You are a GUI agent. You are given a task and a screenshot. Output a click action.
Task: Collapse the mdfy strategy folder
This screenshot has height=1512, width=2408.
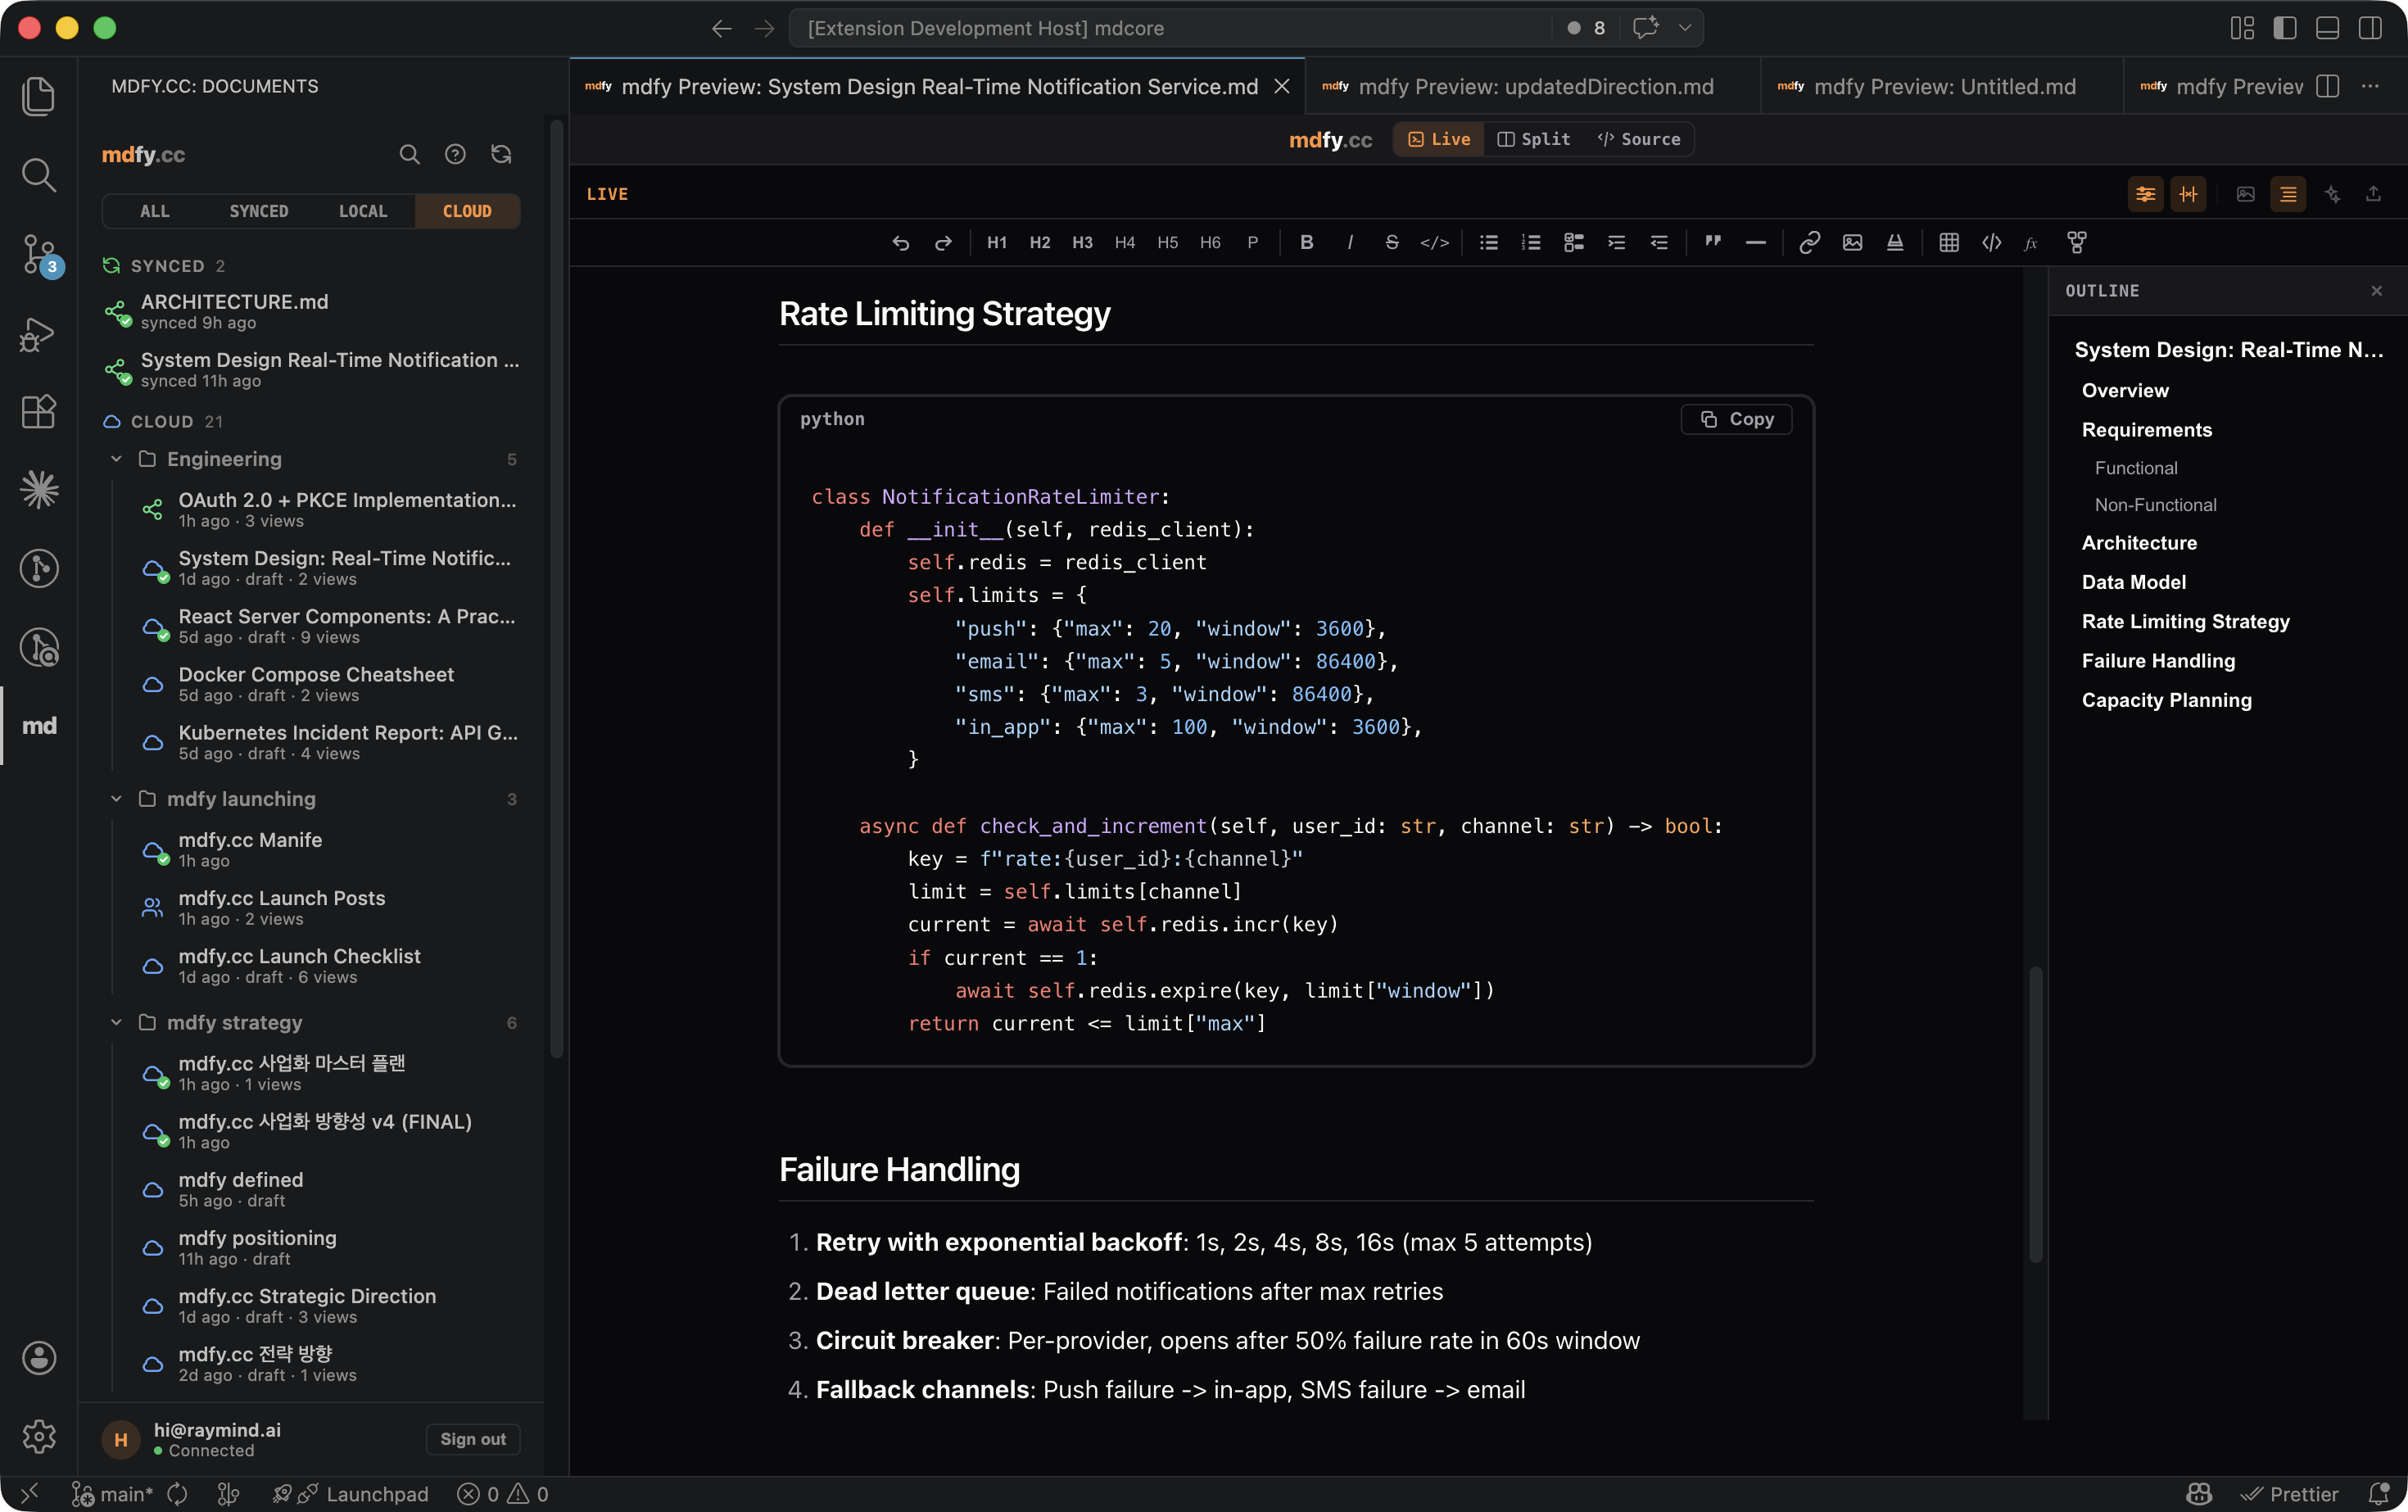[116, 1022]
